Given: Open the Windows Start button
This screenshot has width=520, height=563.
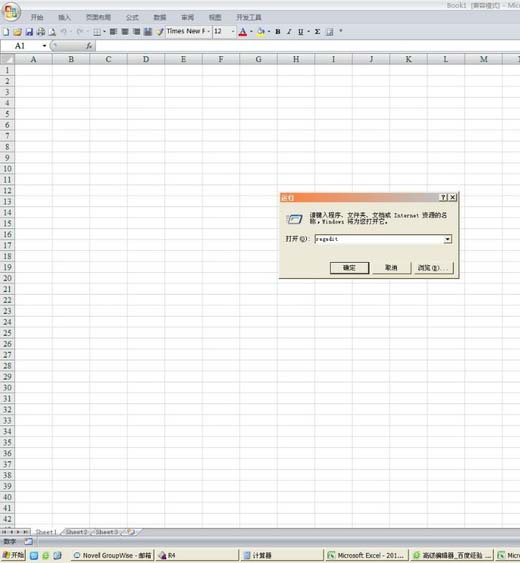Looking at the screenshot, I should [13, 555].
